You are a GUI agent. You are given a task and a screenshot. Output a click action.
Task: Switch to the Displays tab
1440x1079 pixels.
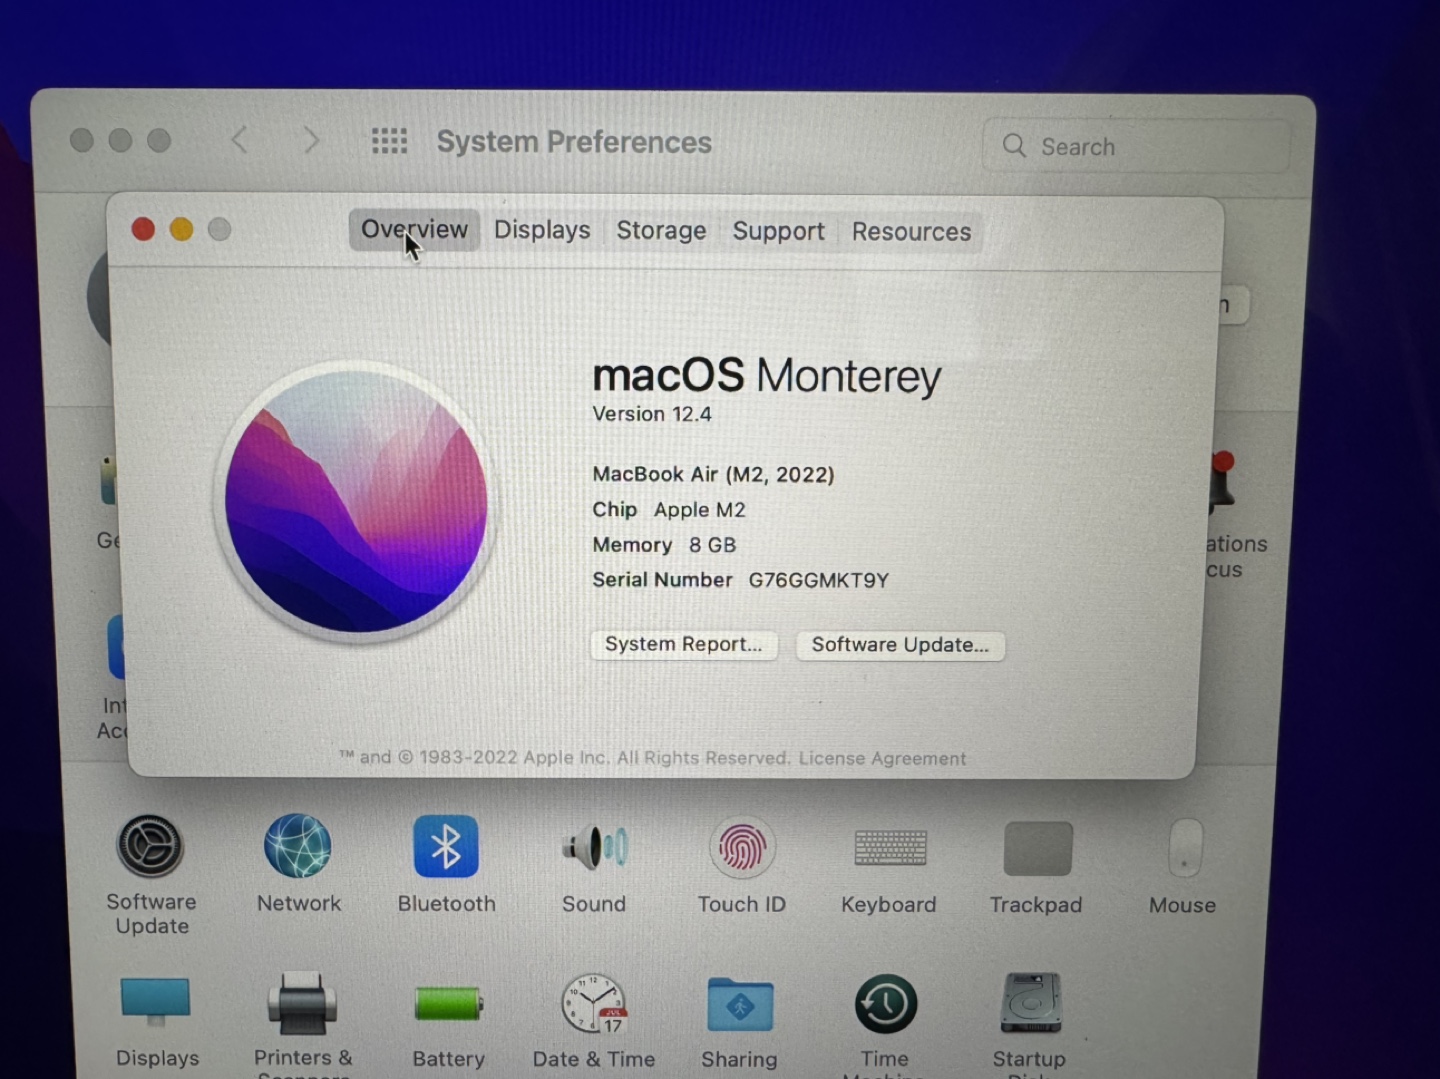tap(542, 230)
